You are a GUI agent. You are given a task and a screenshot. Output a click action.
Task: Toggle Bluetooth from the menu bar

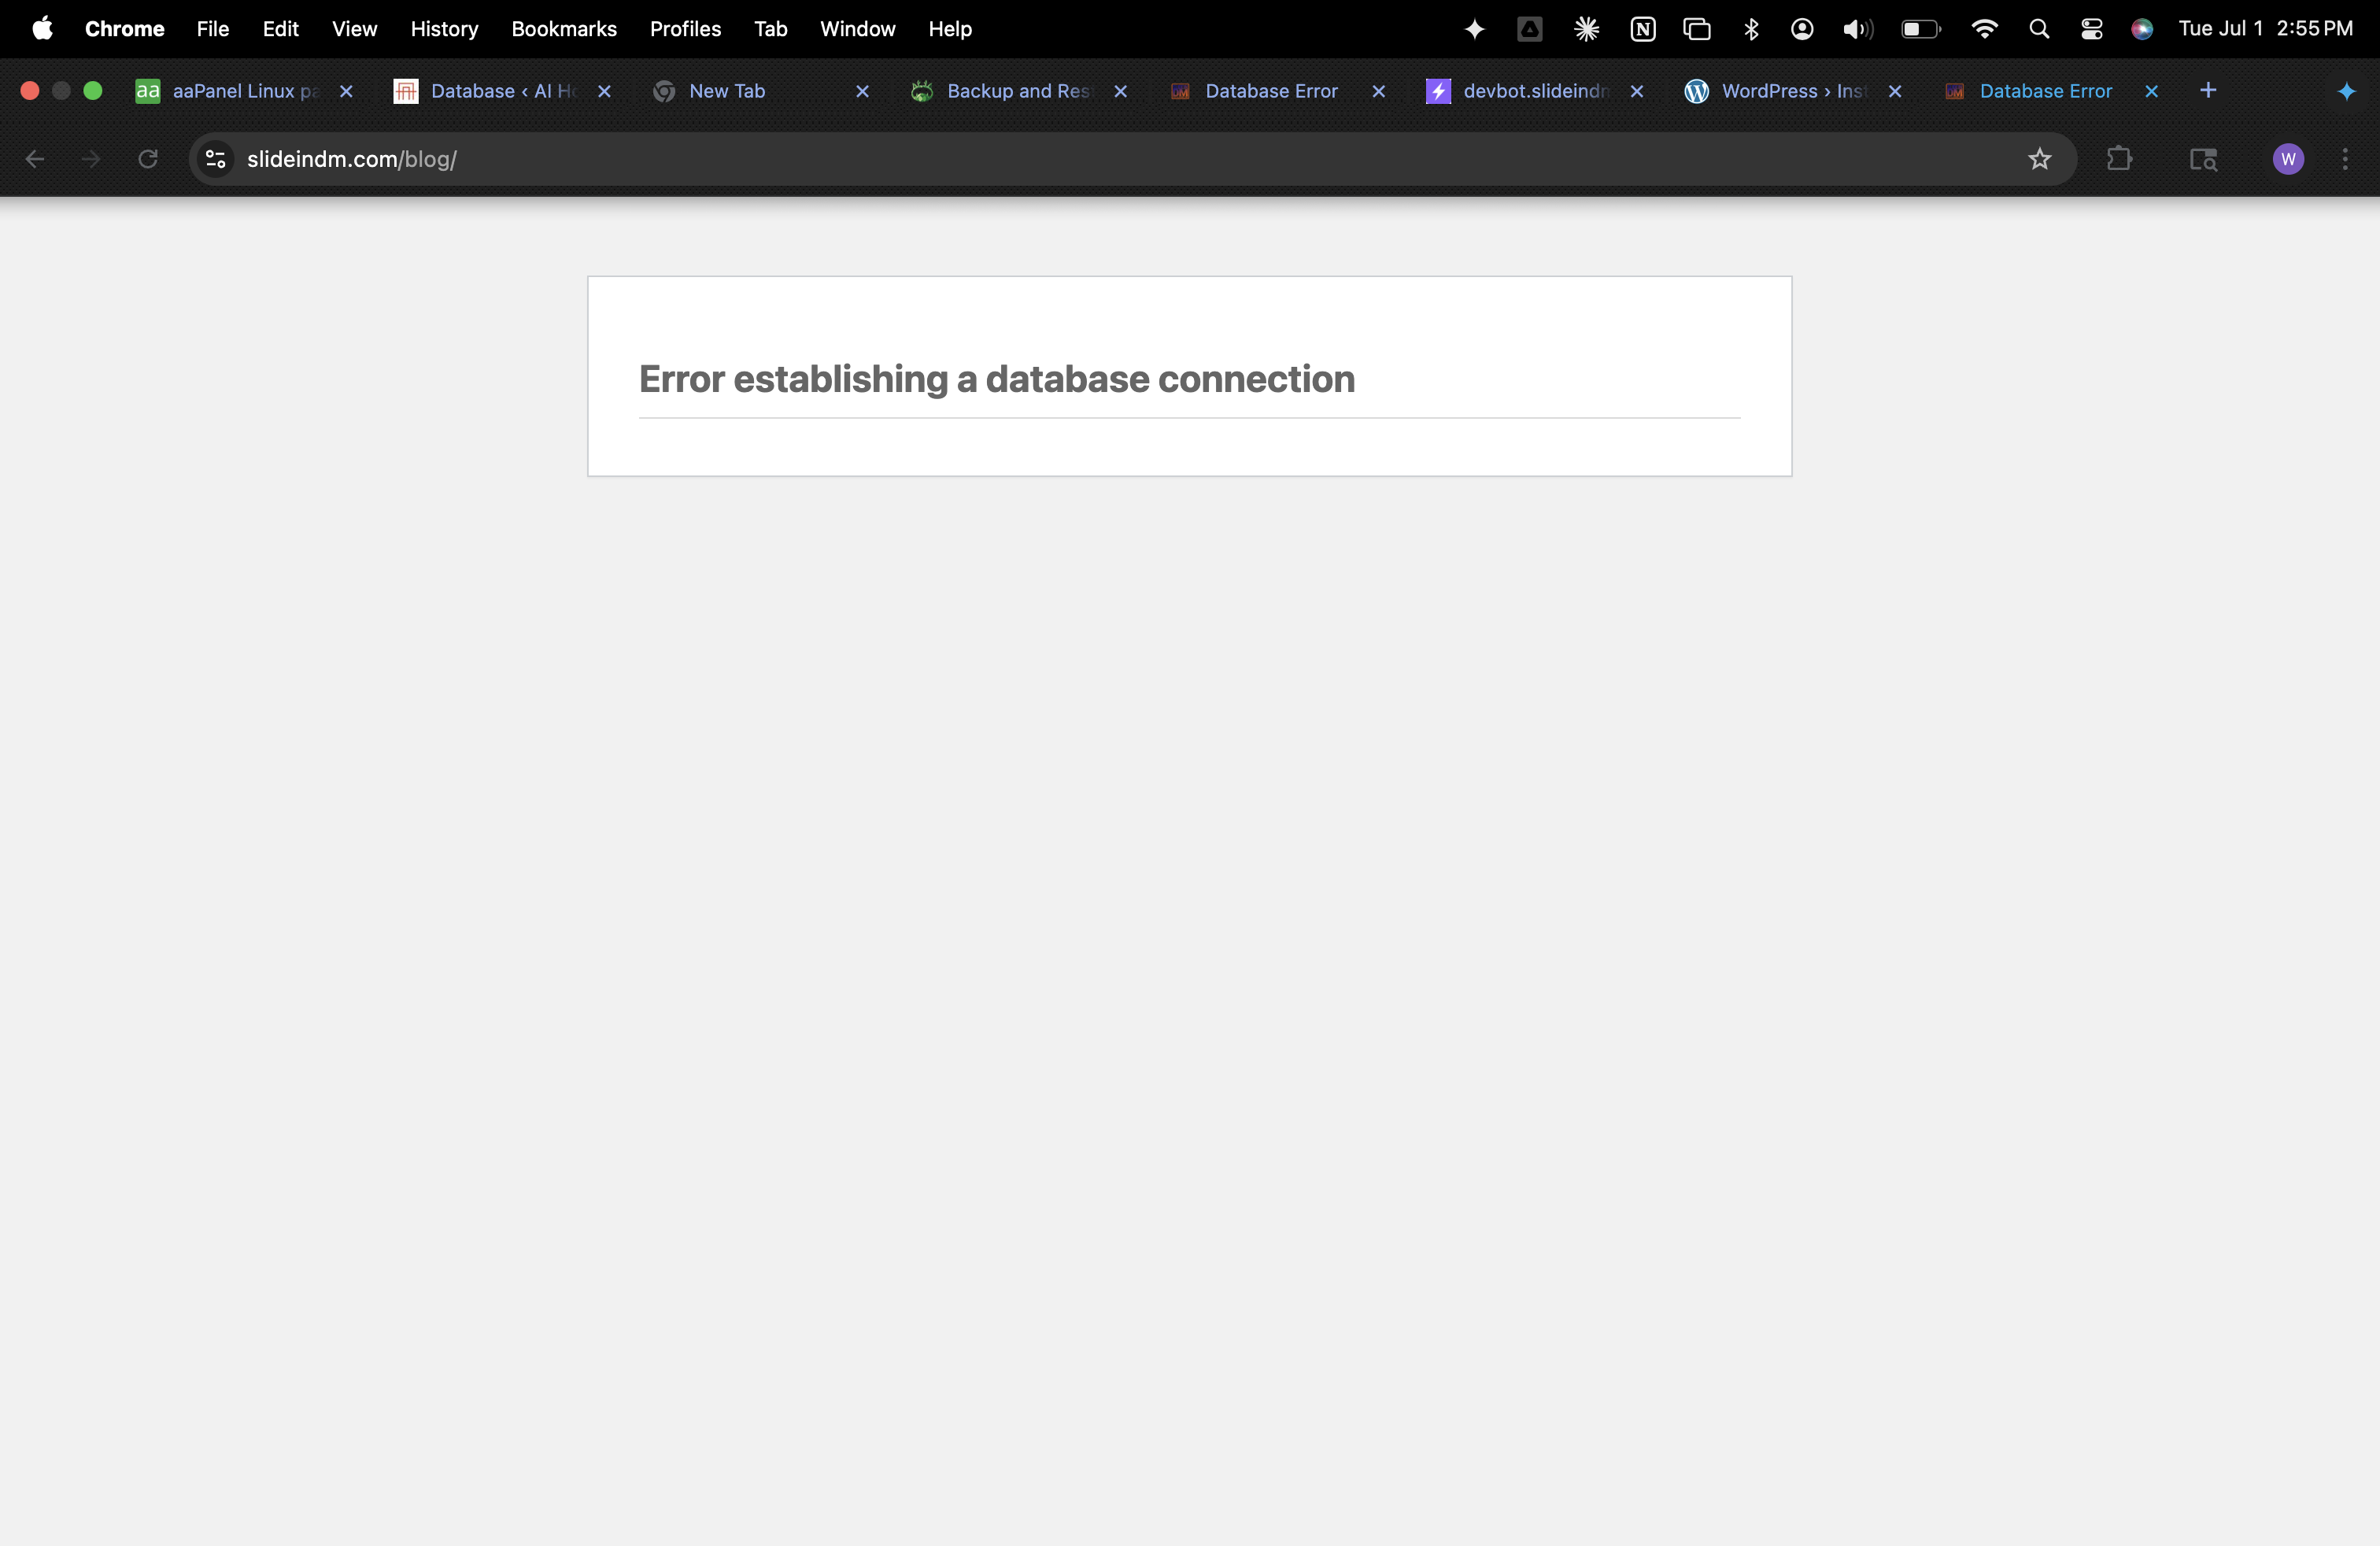click(x=1751, y=29)
